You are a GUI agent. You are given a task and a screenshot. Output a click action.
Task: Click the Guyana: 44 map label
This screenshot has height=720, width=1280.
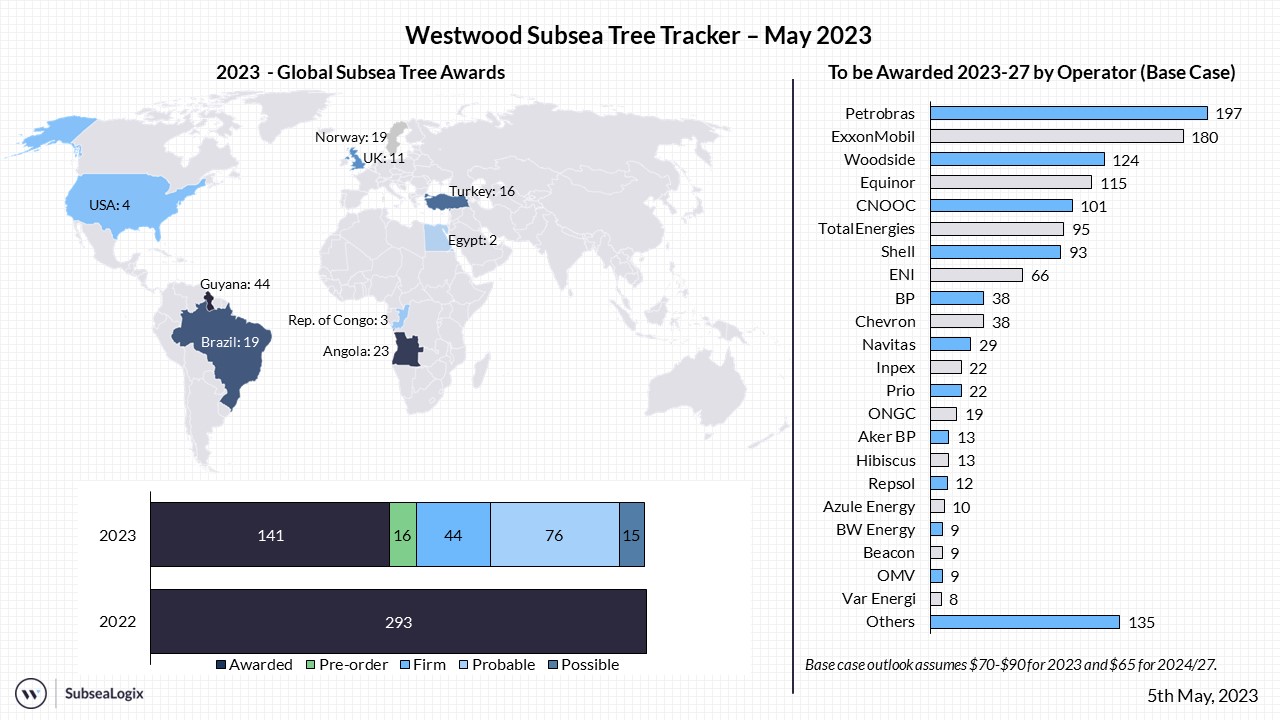point(235,284)
